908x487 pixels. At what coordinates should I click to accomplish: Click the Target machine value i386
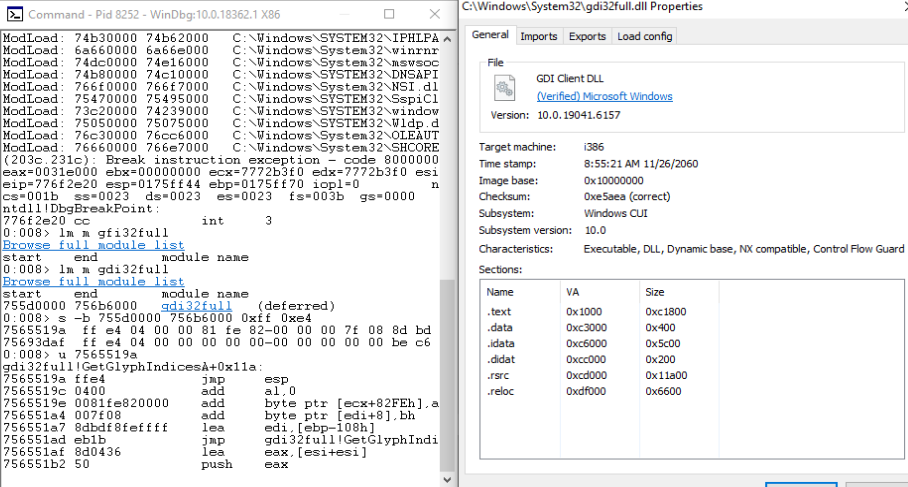coord(594,147)
